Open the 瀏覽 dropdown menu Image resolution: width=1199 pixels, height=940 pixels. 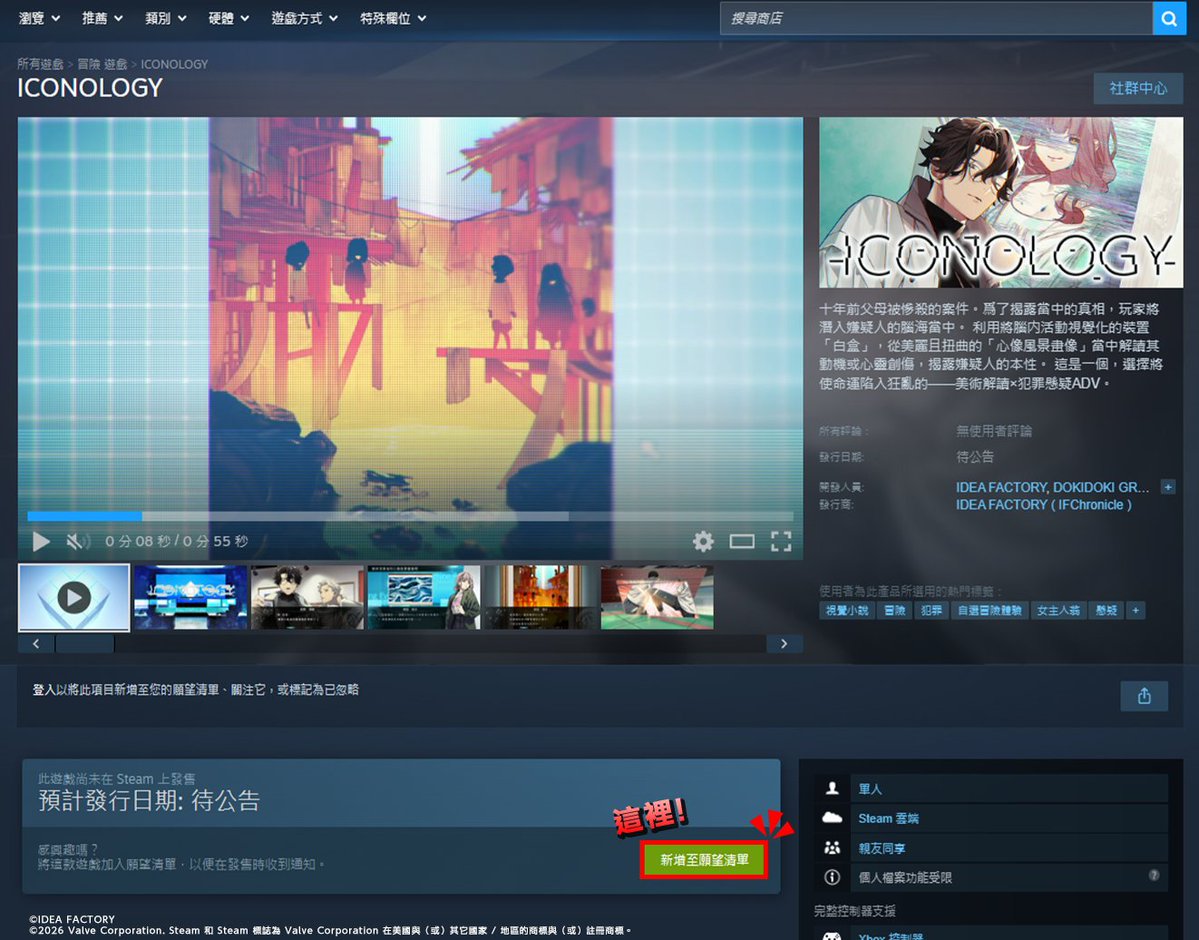[39, 18]
